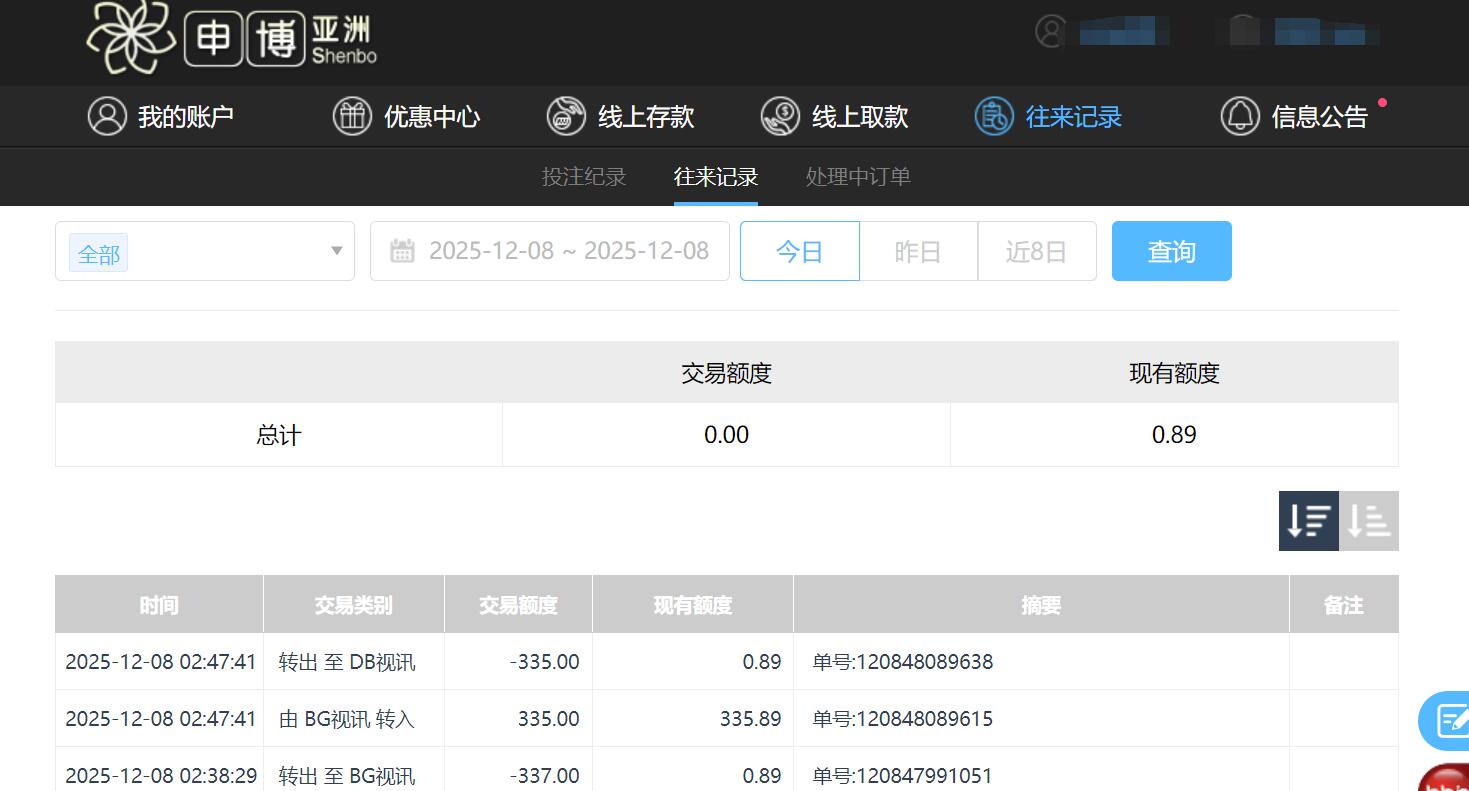Switch to the 投注纪录 tab
Screen dimensions: 1469x791
click(x=584, y=177)
